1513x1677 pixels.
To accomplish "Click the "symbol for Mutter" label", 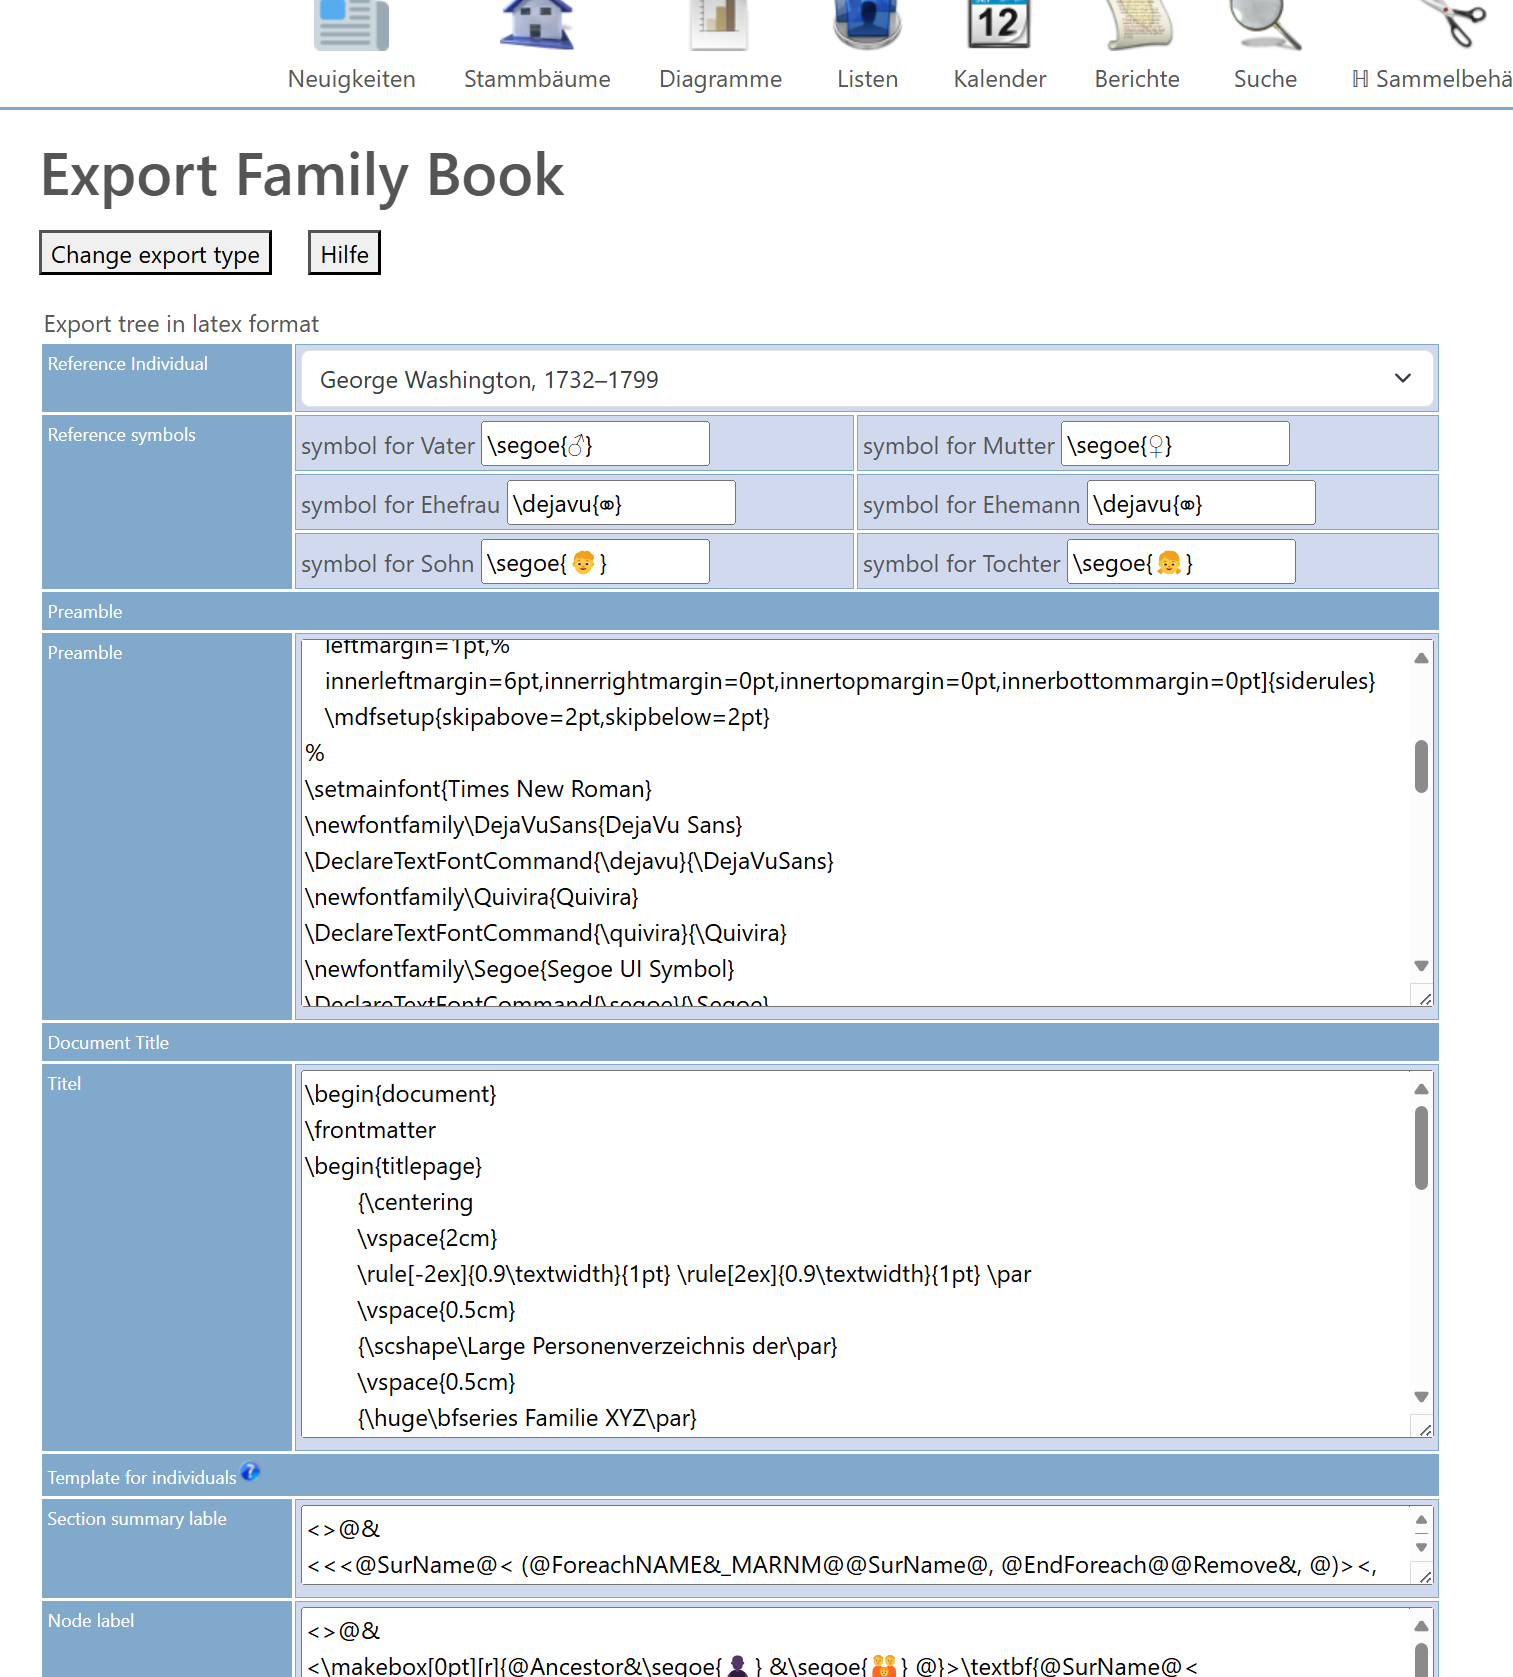I will pyautogui.click(x=959, y=446).
